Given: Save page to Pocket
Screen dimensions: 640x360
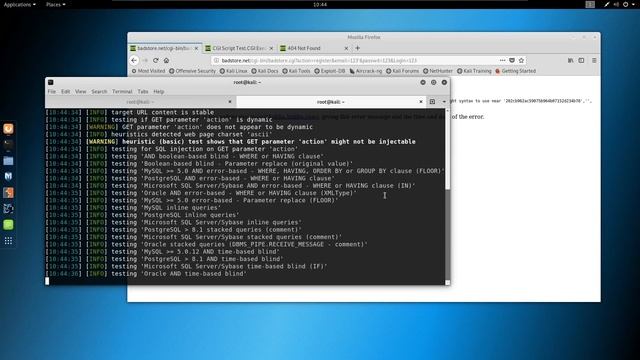Looking at the screenshot, I should point(512,60).
